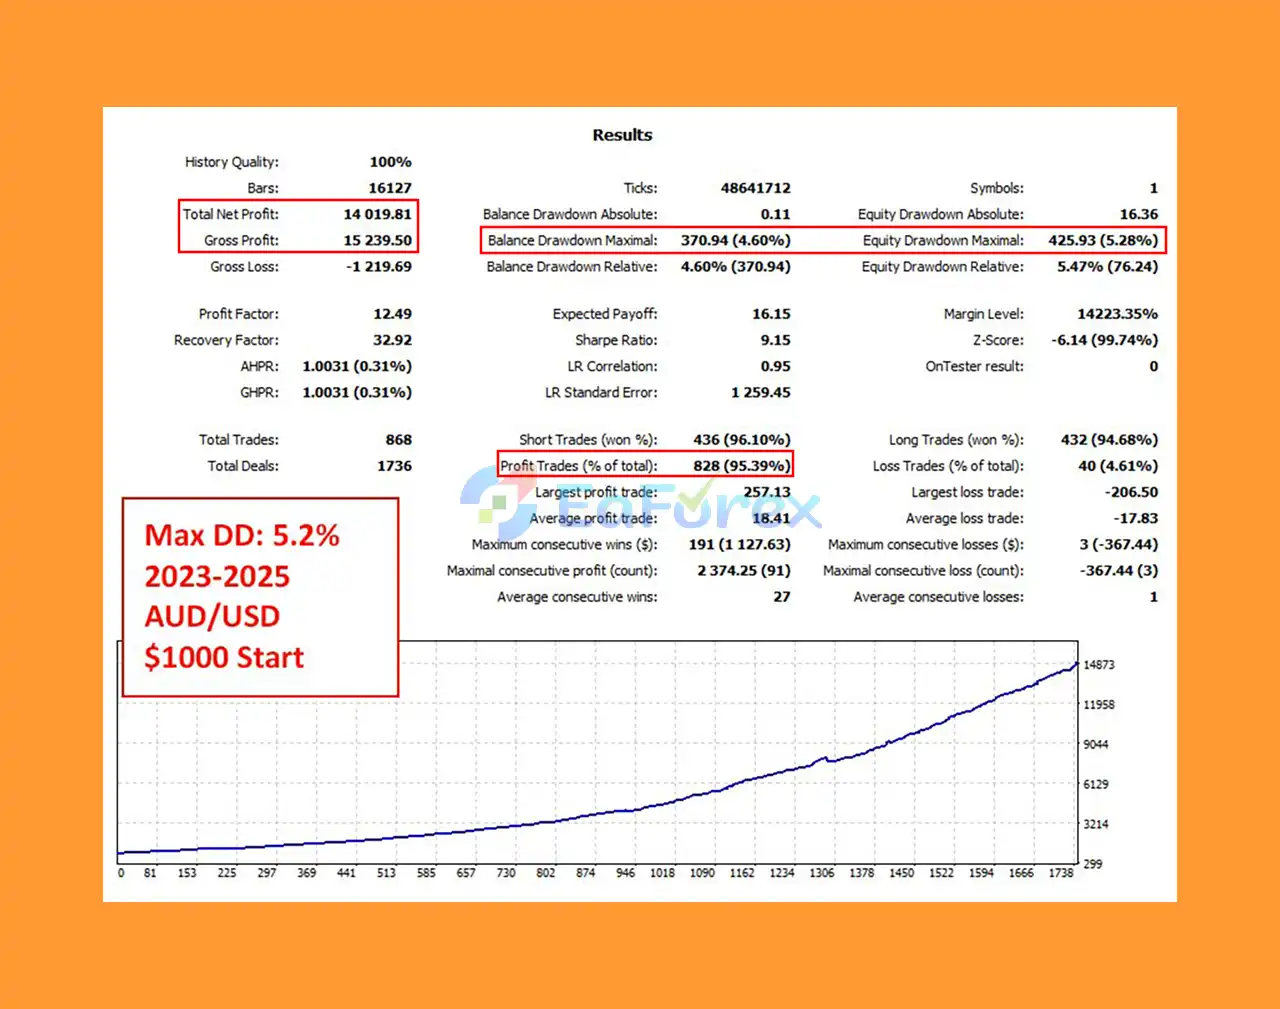Click Long Trades value 432 (94.68%)
This screenshot has width=1280, height=1009.
coord(1109,440)
